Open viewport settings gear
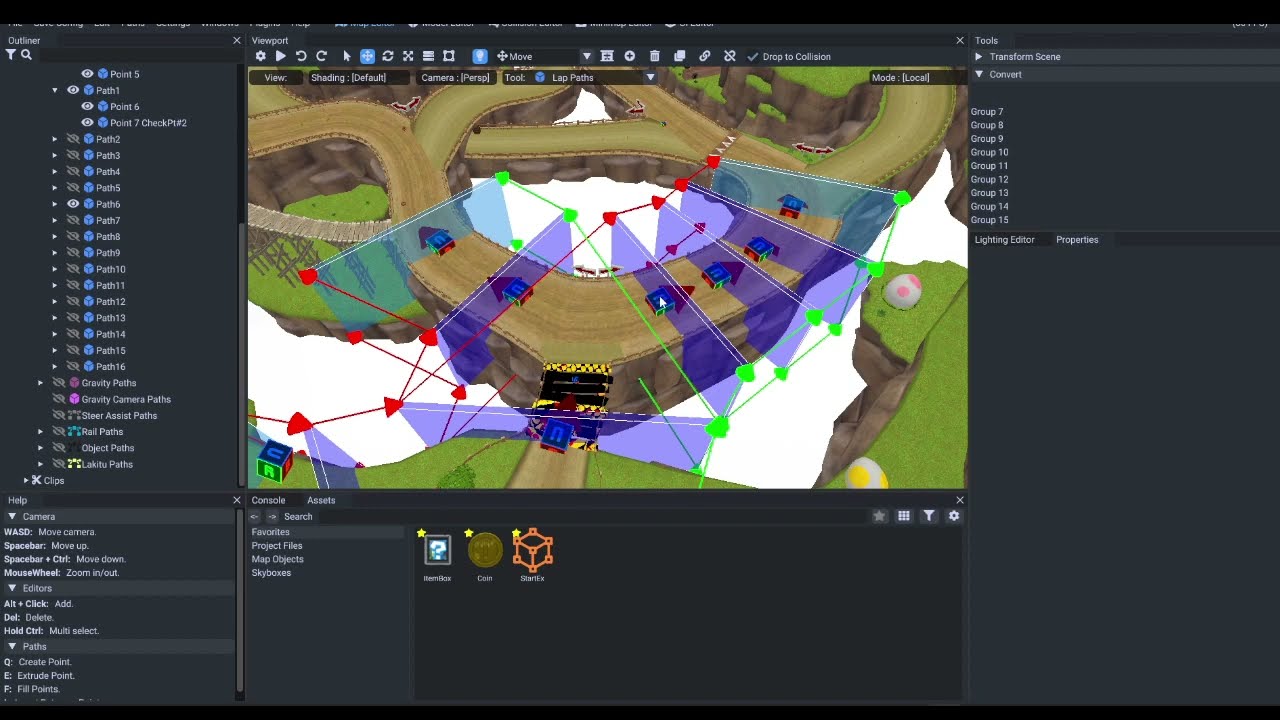 [261, 57]
